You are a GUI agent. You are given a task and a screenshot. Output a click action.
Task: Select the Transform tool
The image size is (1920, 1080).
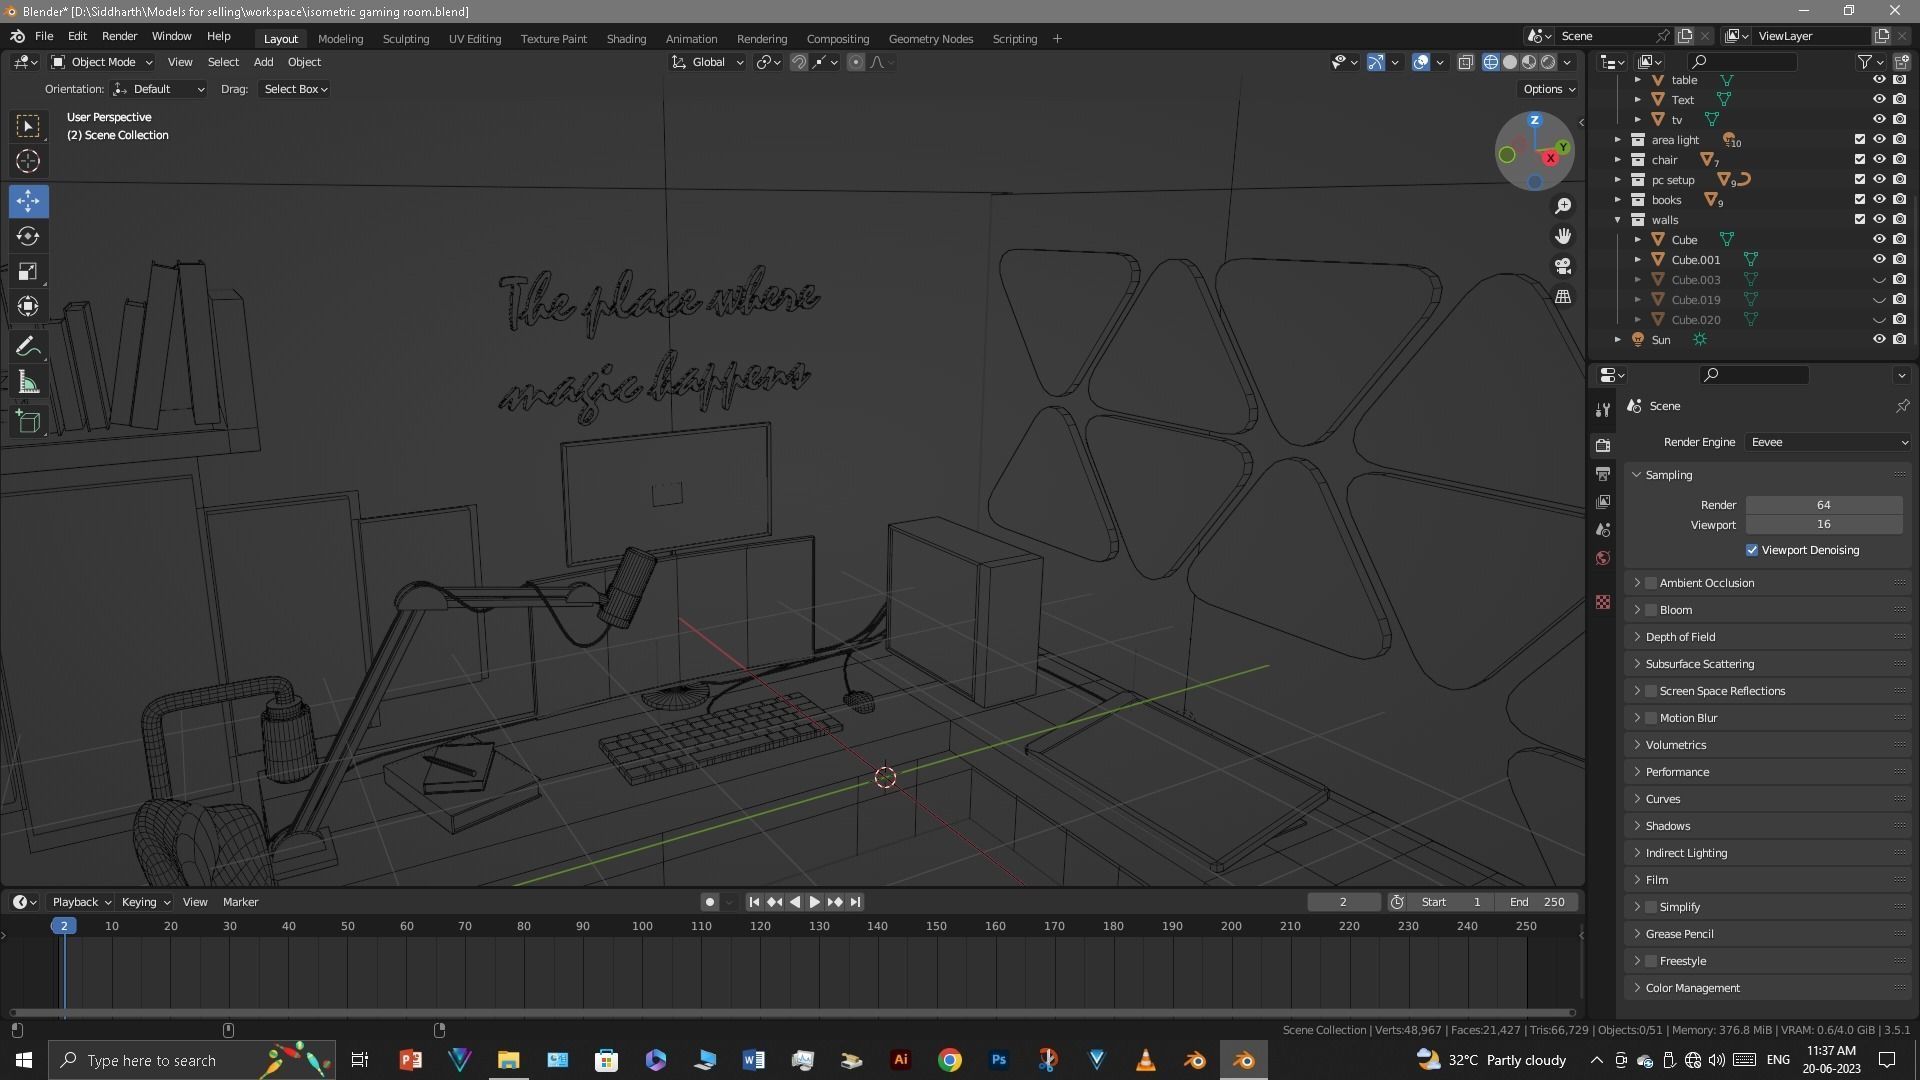pos(28,306)
